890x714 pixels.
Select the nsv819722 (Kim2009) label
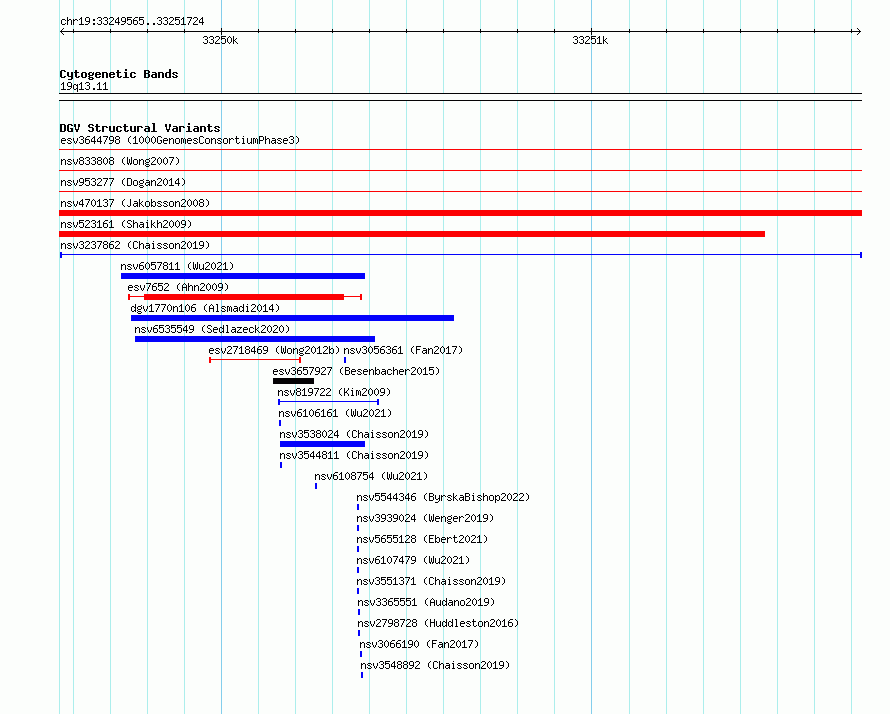(334, 392)
